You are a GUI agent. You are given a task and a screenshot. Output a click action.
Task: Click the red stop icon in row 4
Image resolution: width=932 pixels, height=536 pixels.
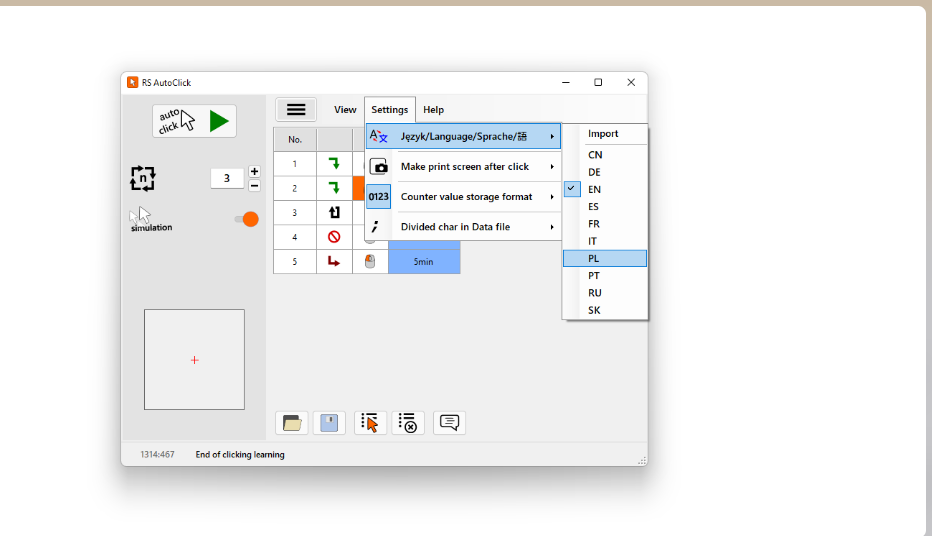click(334, 237)
